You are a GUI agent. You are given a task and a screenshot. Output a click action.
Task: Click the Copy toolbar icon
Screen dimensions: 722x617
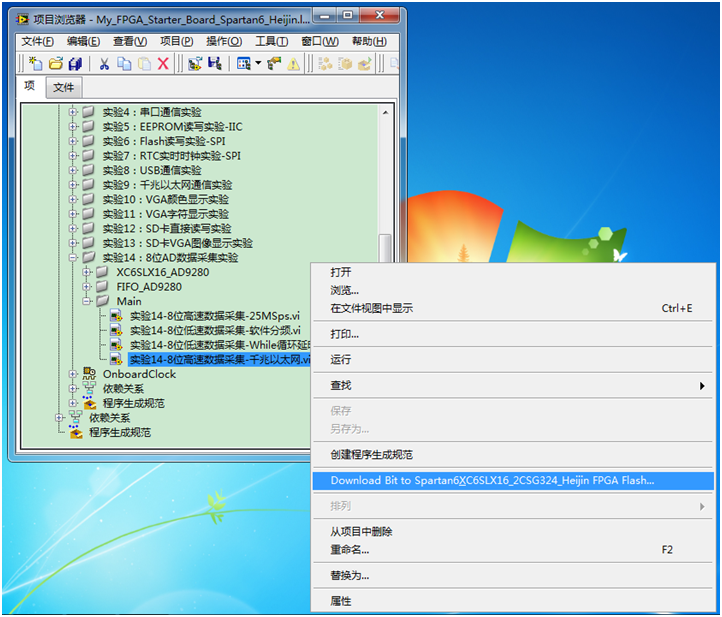(124, 64)
